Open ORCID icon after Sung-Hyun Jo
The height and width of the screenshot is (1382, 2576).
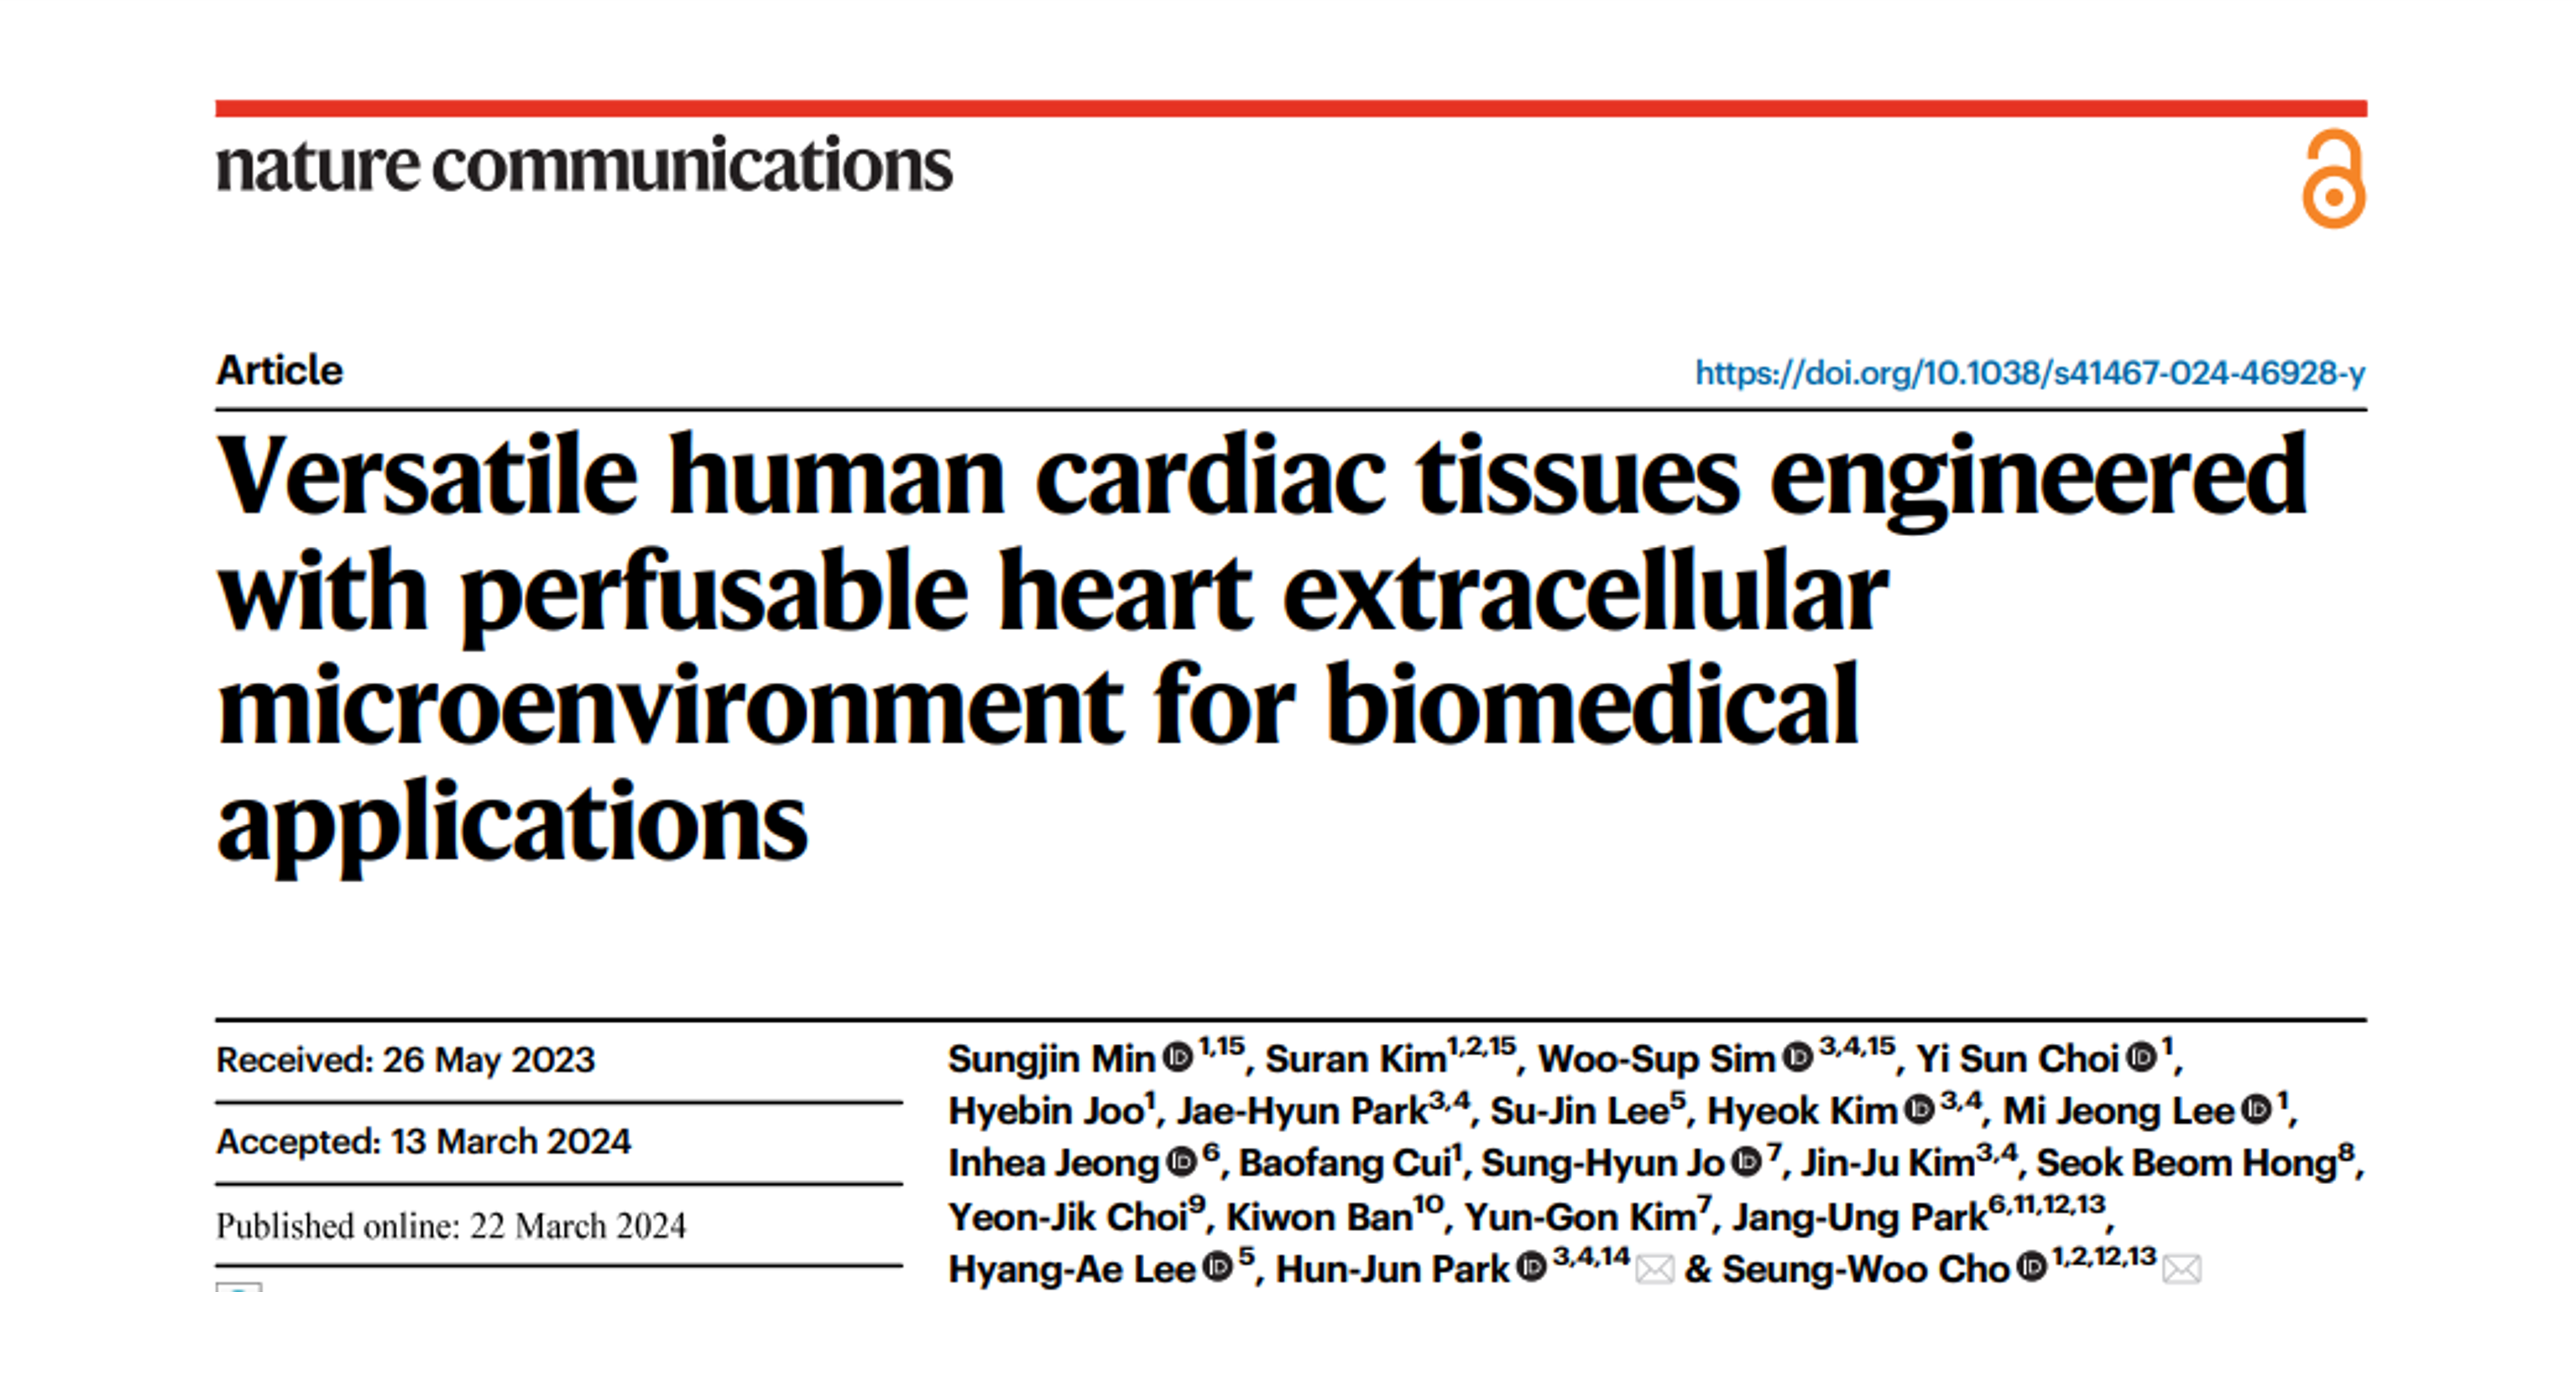1746,1161
